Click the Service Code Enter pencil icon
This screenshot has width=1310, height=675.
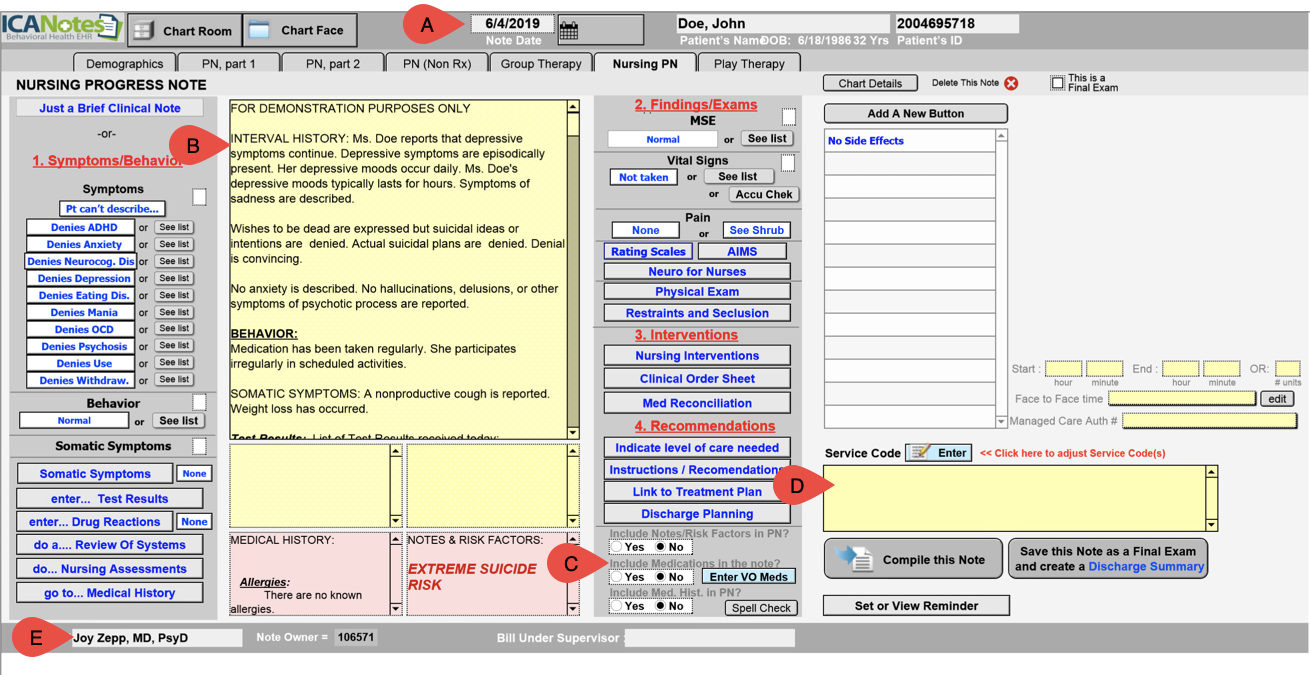tap(921, 453)
